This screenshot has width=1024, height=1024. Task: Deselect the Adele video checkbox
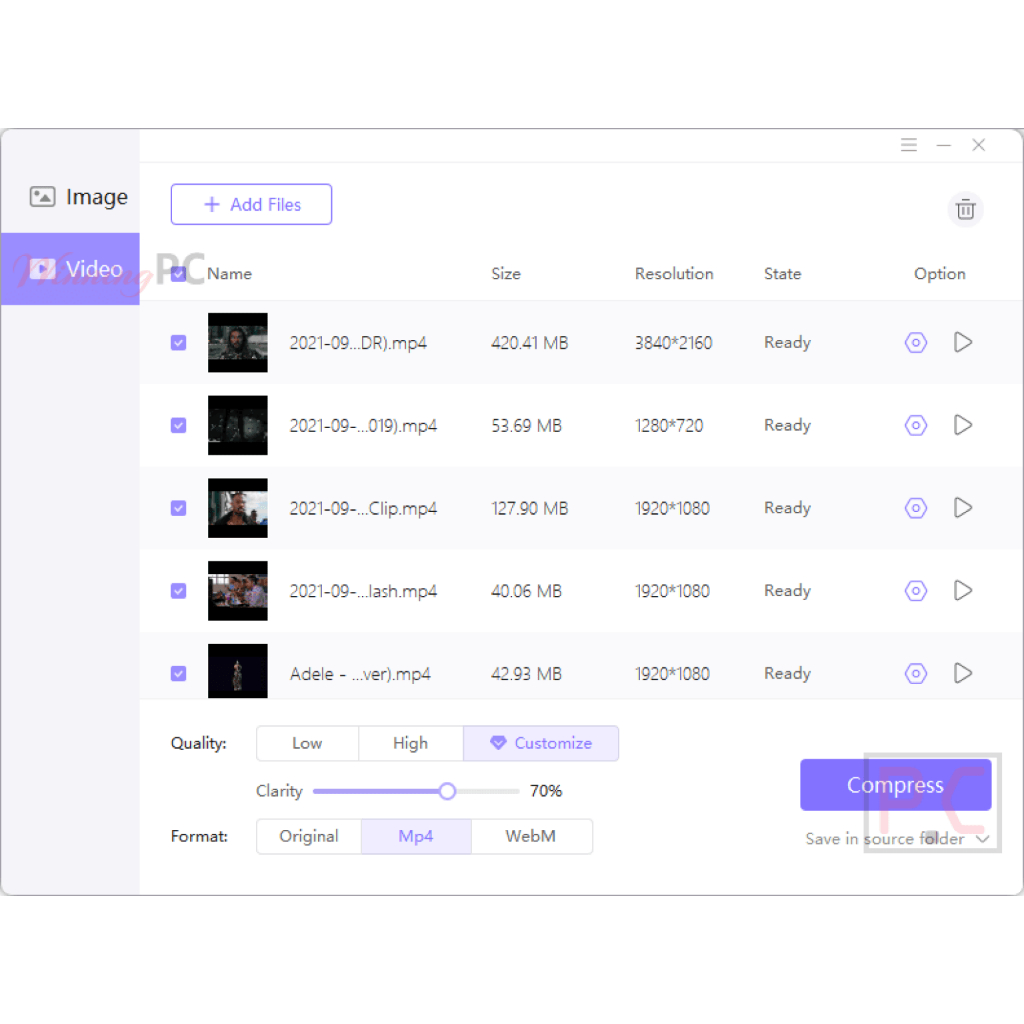[178, 674]
